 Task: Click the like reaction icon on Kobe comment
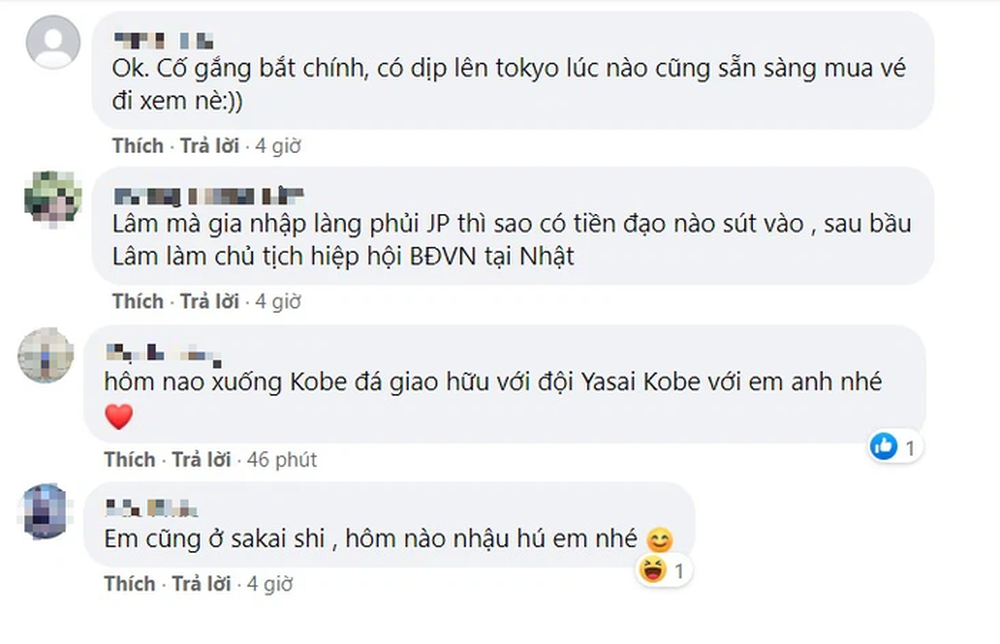pos(883,447)
